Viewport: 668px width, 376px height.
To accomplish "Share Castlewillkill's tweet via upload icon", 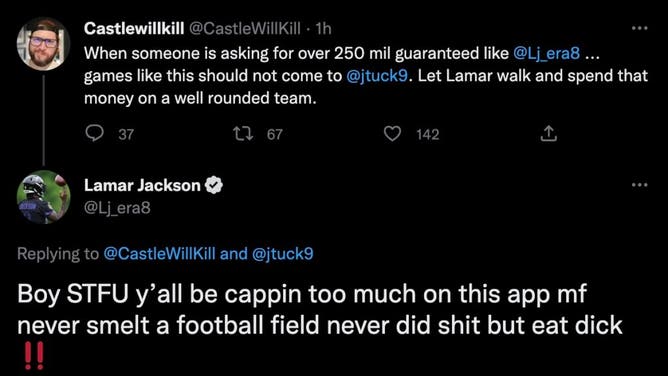I will (548, 134).
